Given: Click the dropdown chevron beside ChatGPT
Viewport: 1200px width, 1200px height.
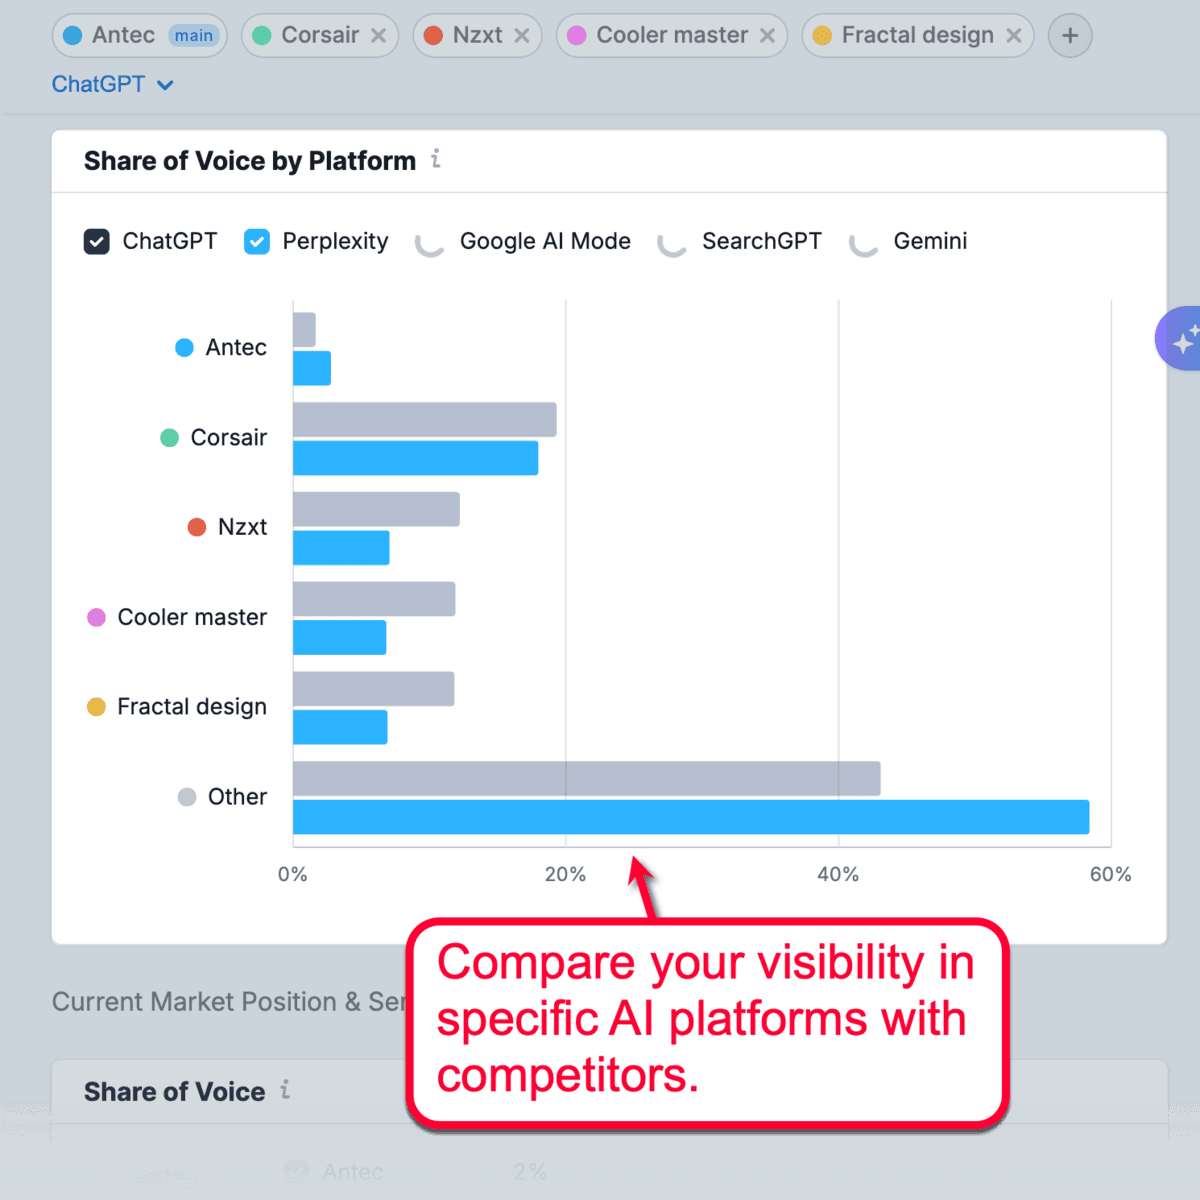Looking at the screenshot, I should click(x=166, y=85).
